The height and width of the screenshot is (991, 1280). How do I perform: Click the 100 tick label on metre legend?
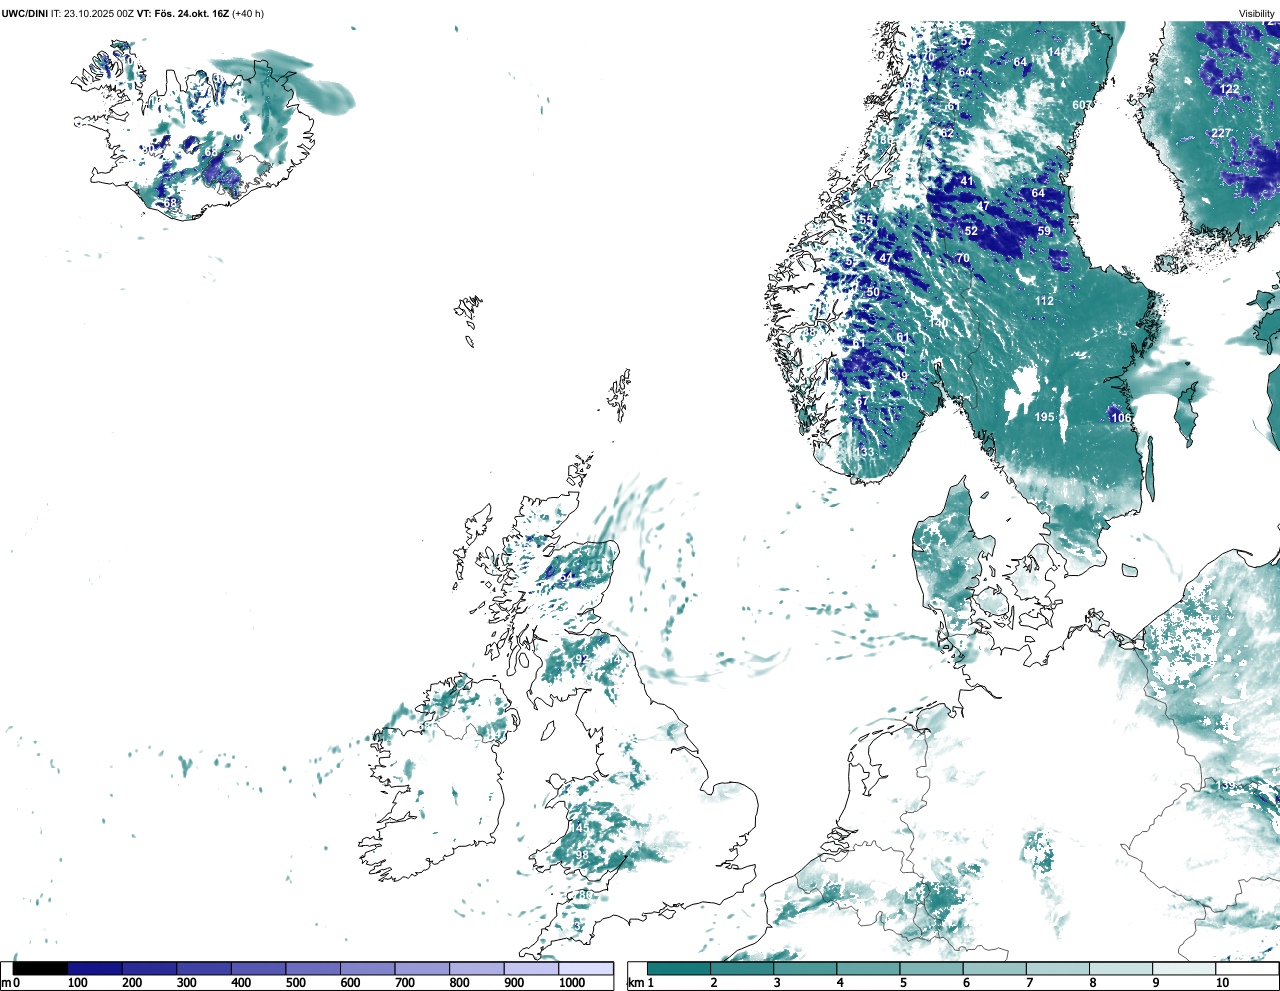pos(77,983)
